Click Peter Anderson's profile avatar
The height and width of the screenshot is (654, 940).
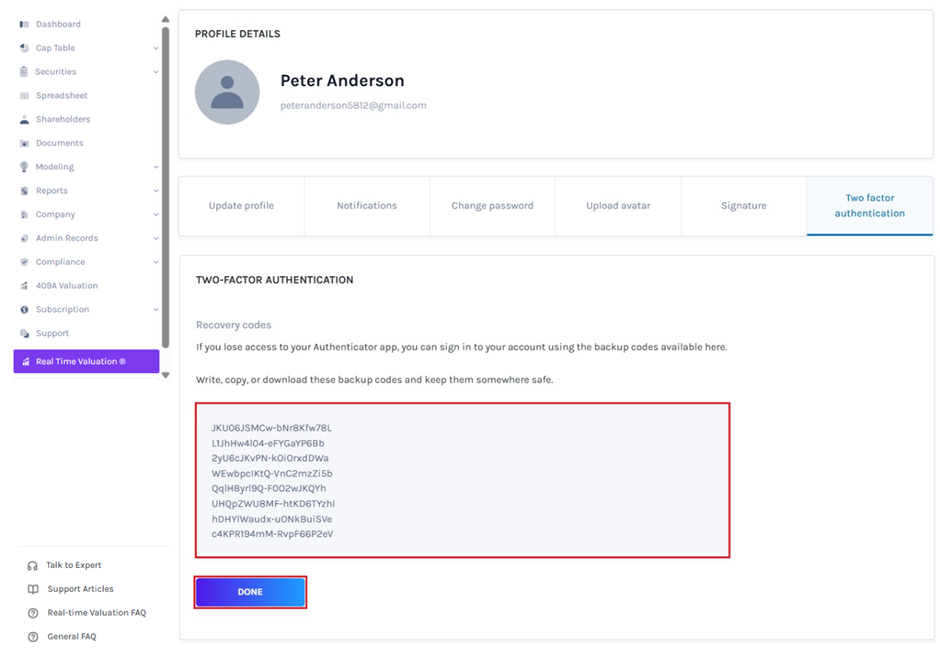pyautogui.click(x=227, y=92)
